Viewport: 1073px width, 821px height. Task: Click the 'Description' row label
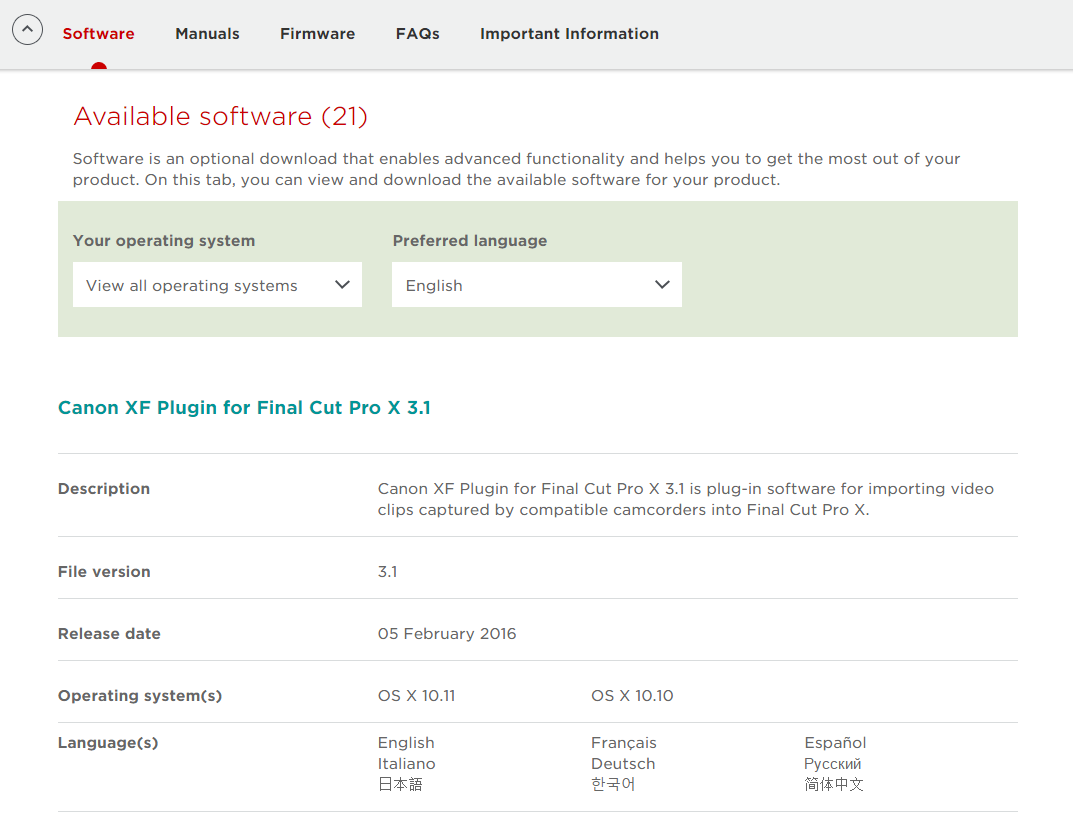coord(104,489)
